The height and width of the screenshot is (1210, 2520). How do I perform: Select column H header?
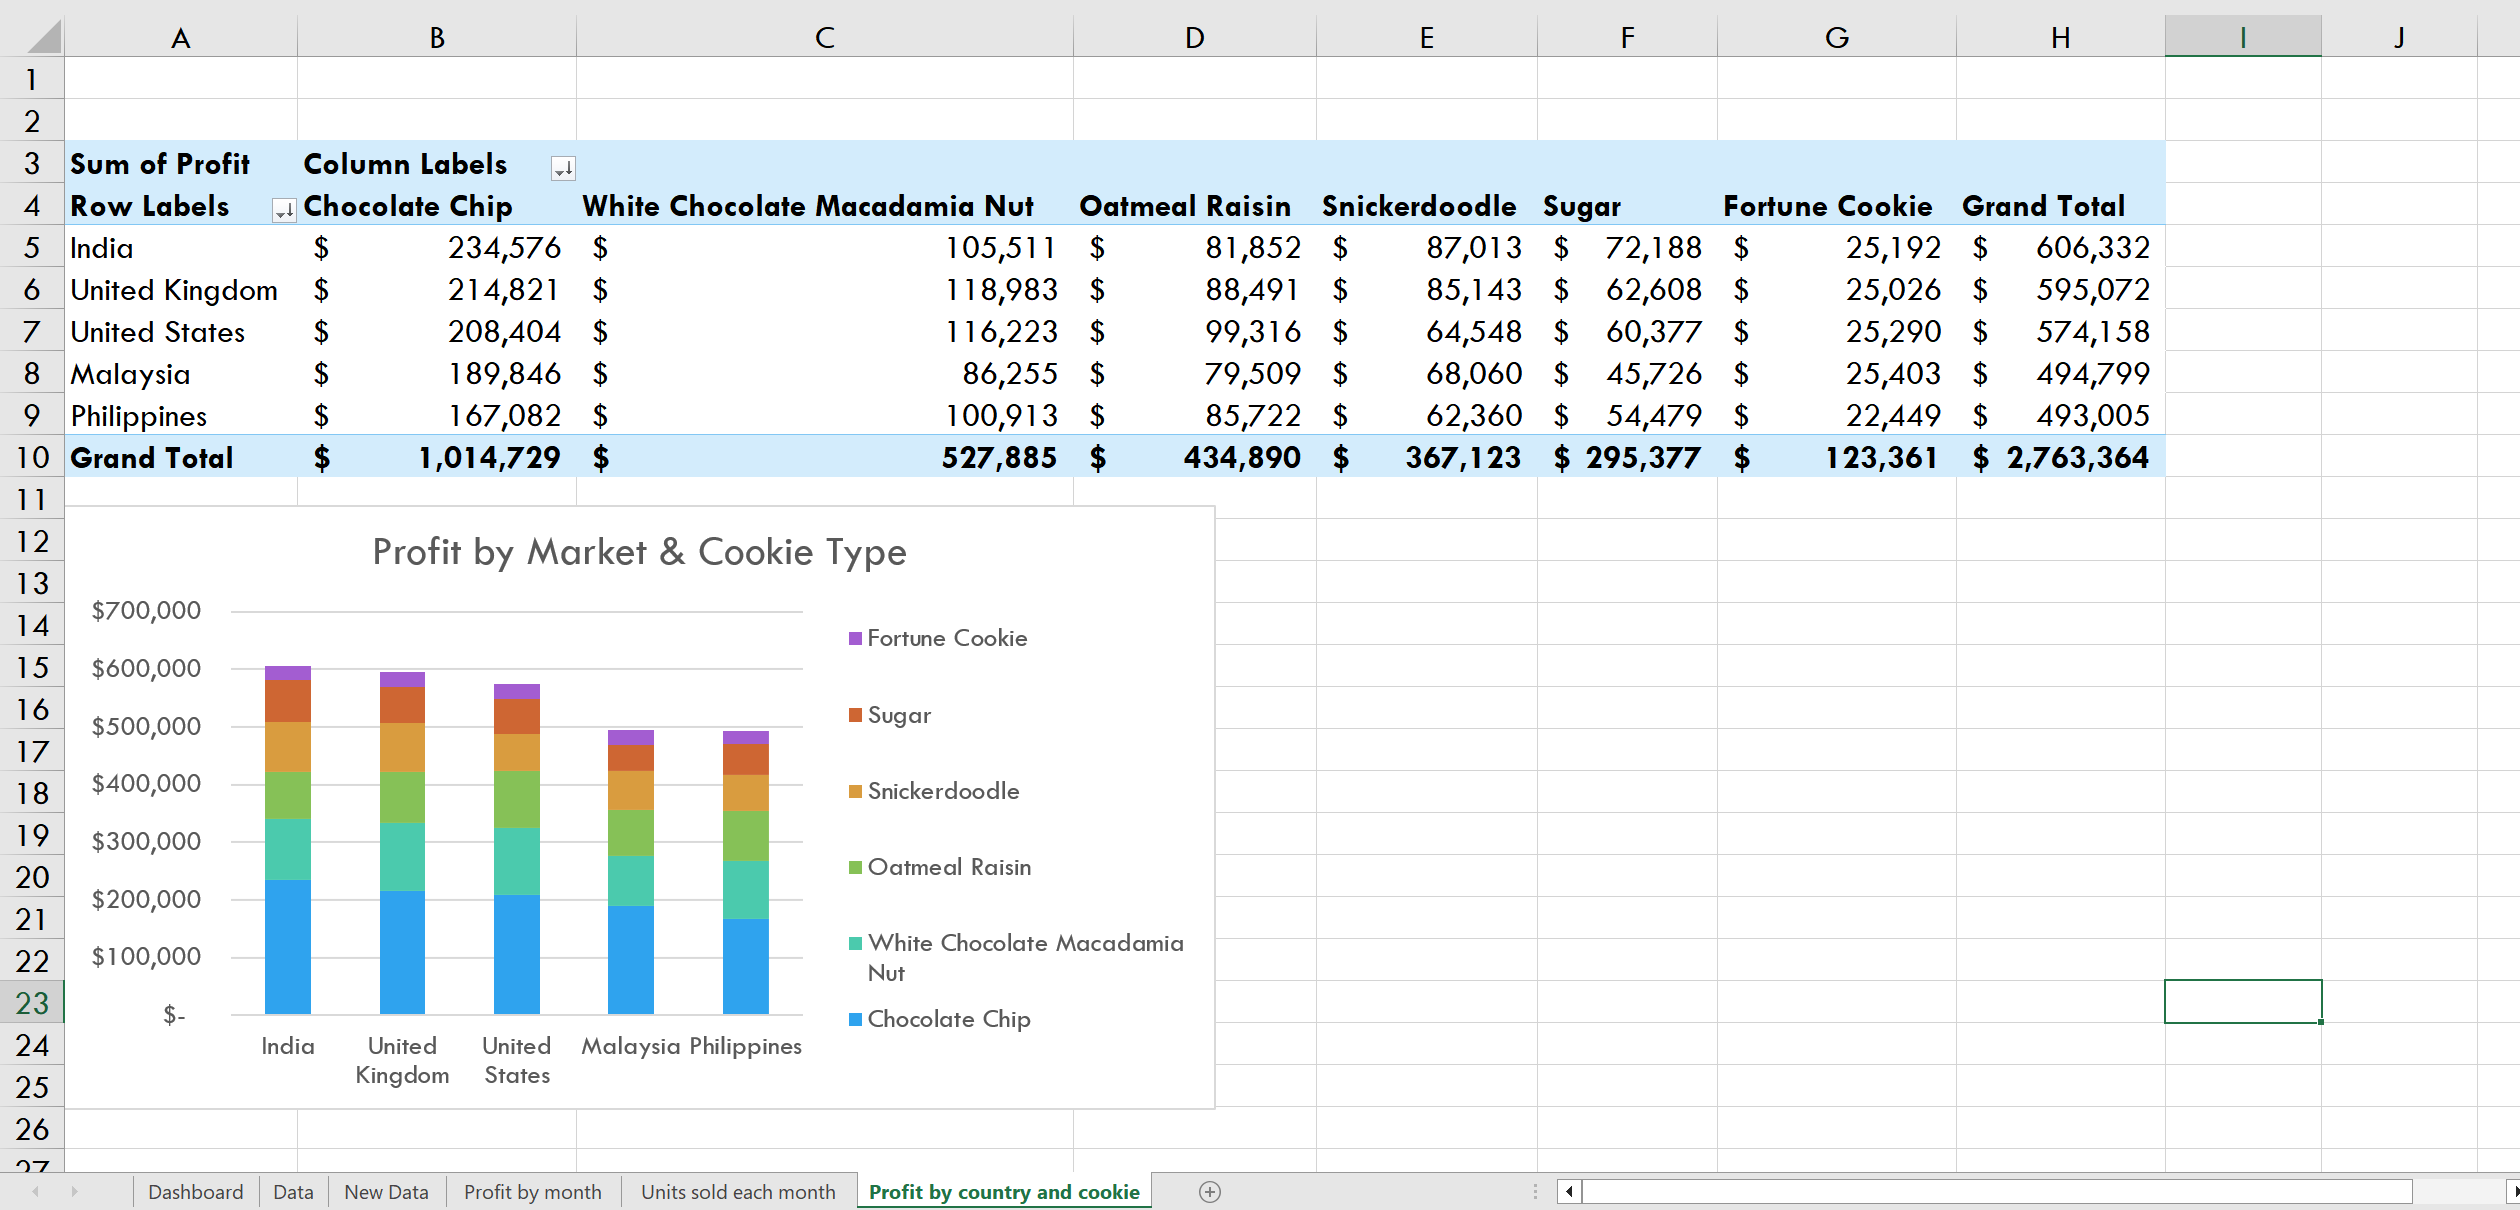coord(2060,37)
